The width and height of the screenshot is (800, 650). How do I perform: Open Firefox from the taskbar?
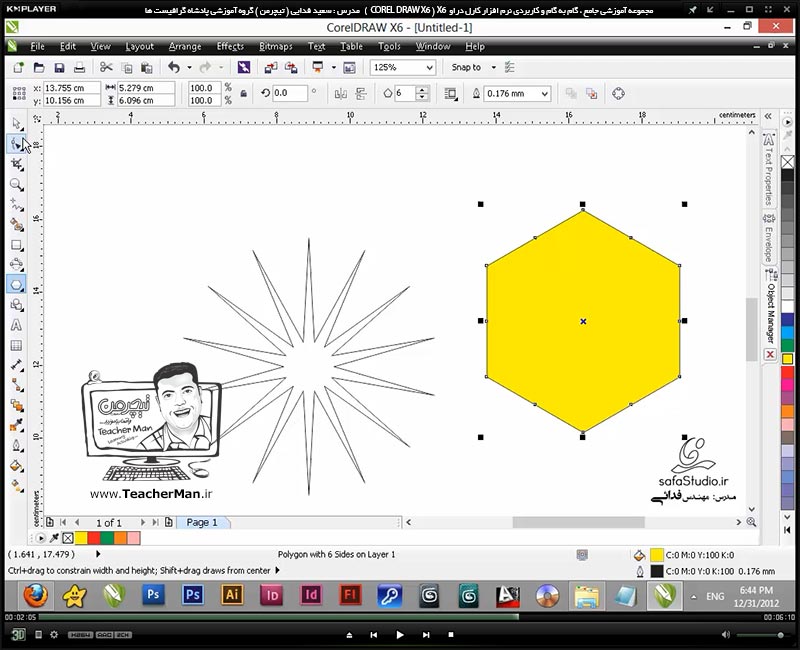[x=36, y=595]
